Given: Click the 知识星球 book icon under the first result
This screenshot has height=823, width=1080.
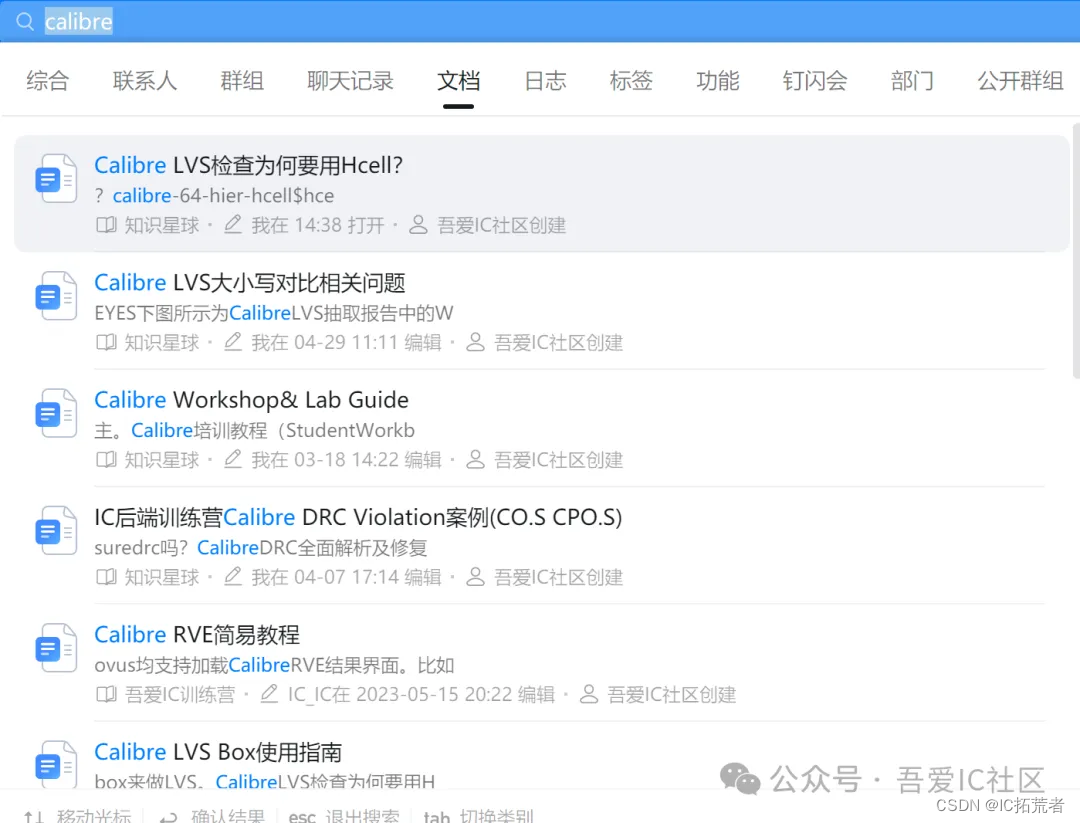Looking at the screenshot, I should point(106,225).
